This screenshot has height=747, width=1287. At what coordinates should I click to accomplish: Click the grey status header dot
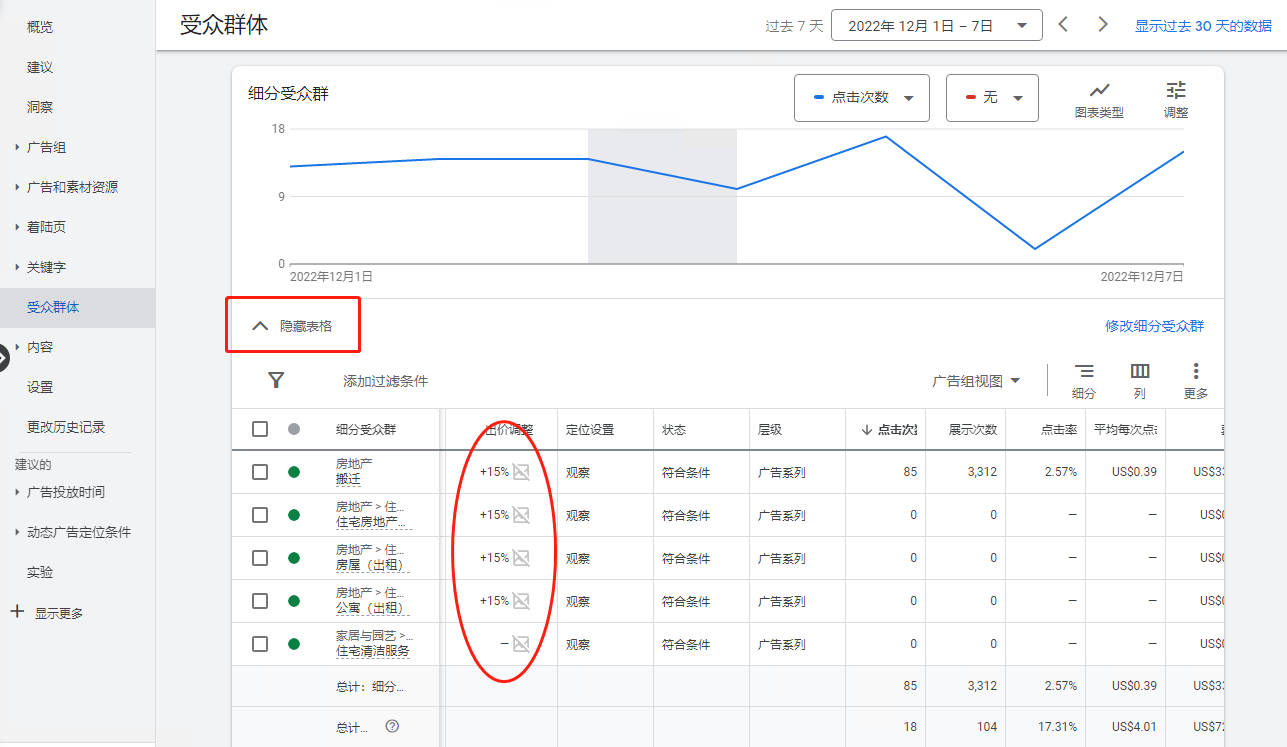coord(294,429)
